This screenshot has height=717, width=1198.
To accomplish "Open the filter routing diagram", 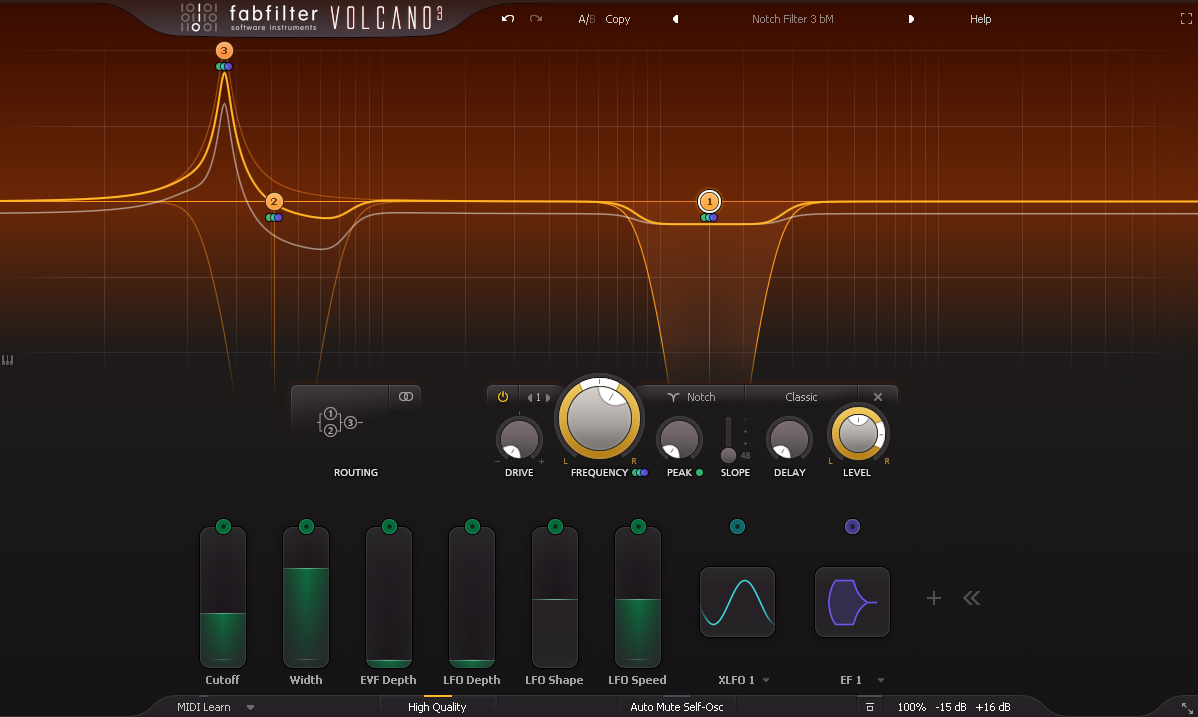I will tap(340, 422).
